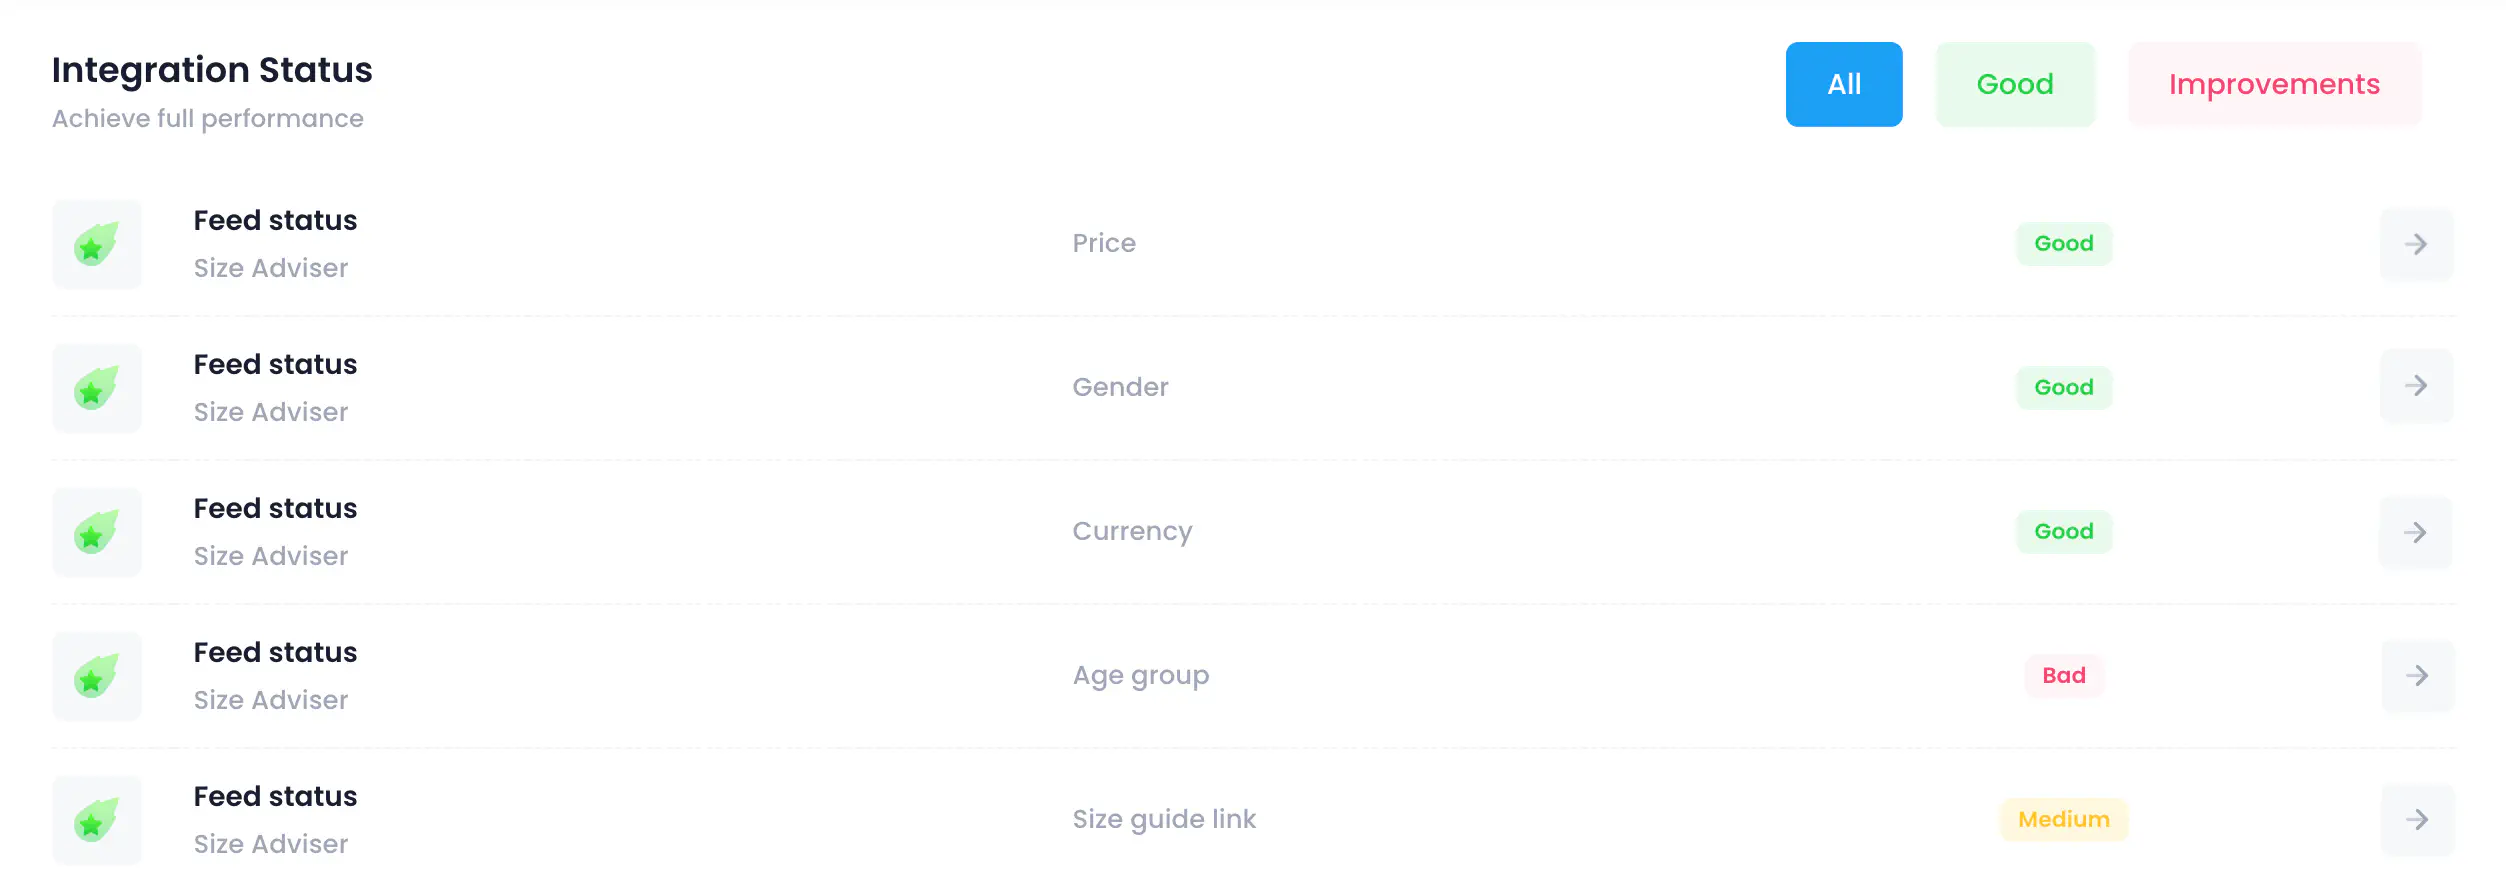The image size is (2506, 882).
Task: Click the Integration Status heading
Action: click(212, 70)
